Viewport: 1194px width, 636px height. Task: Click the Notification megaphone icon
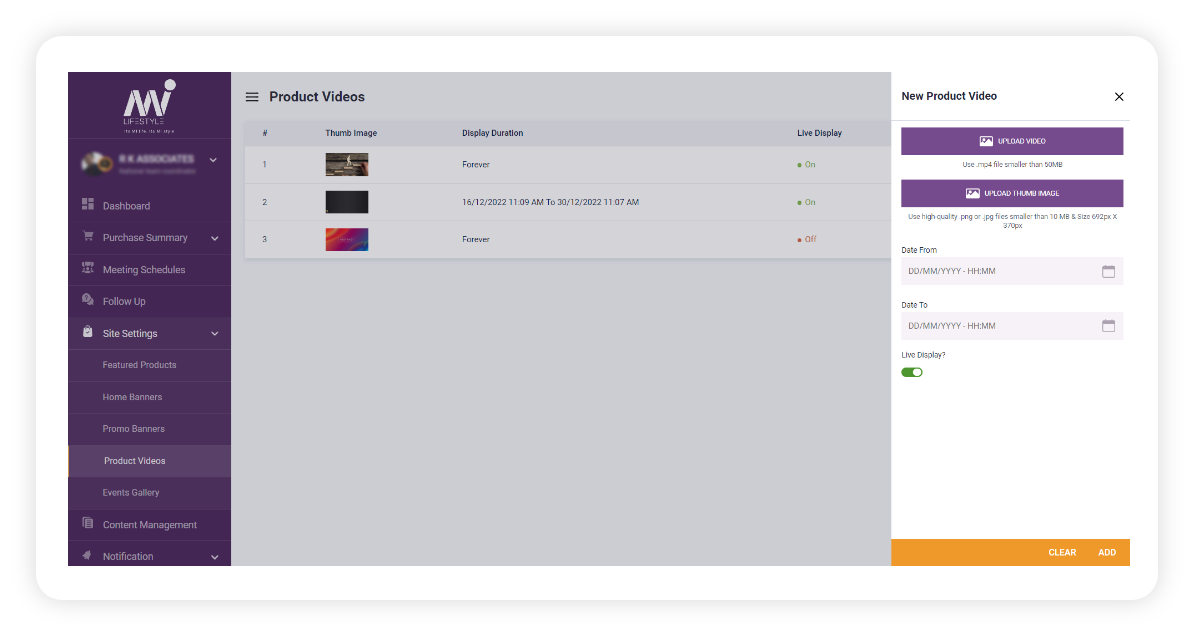click(x=86, y=556)
